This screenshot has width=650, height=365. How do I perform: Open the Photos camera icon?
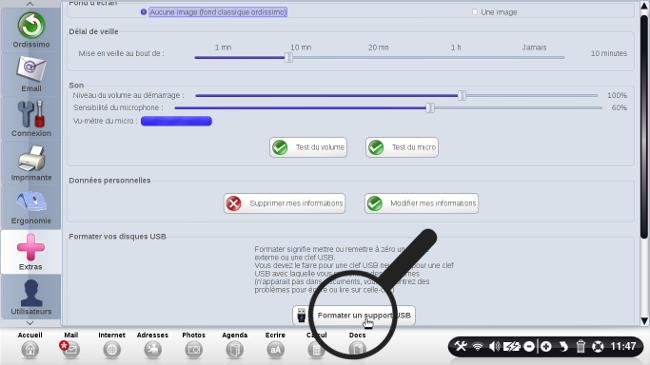[194, 349]
